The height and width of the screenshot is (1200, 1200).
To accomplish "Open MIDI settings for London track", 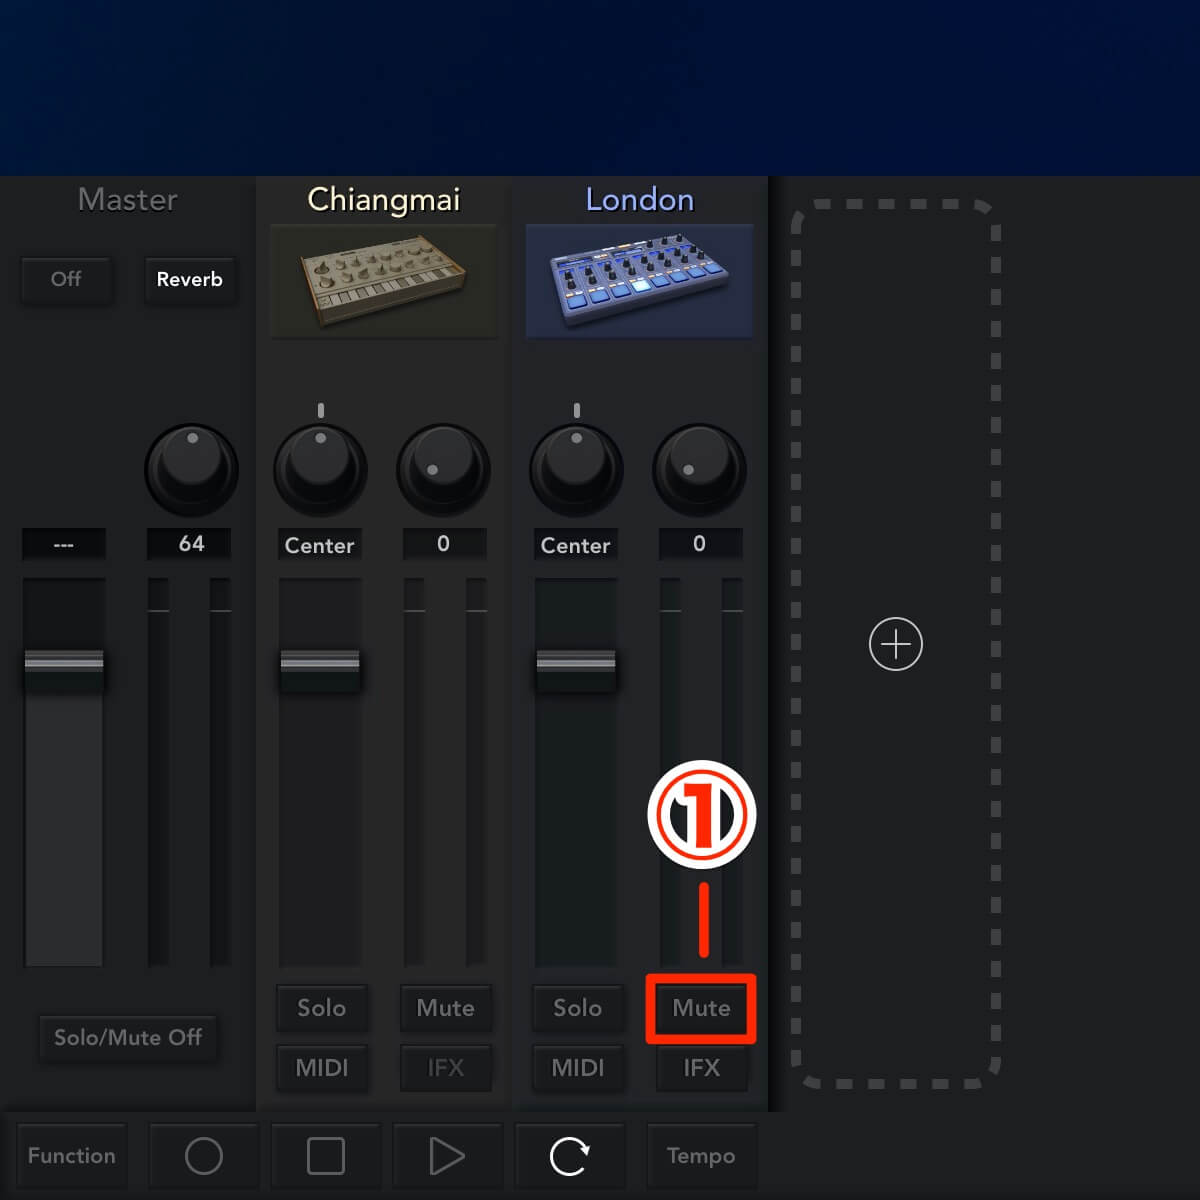I will [577, 1068].
